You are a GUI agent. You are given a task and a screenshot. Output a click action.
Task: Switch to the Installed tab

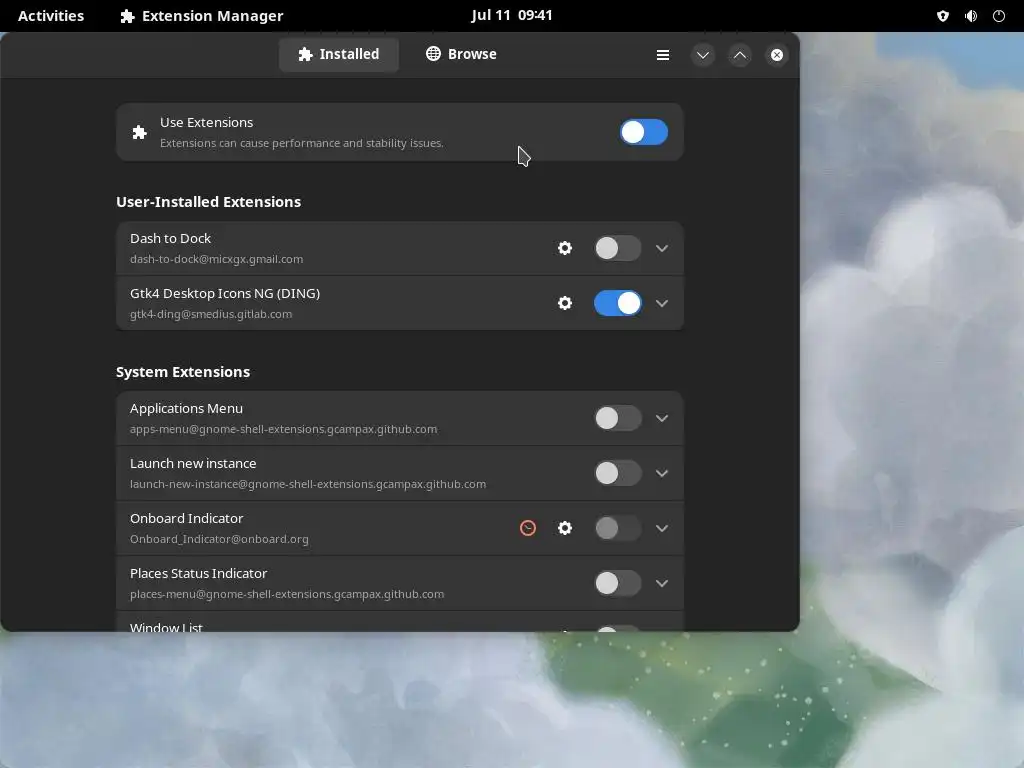(x=338, y=54)
